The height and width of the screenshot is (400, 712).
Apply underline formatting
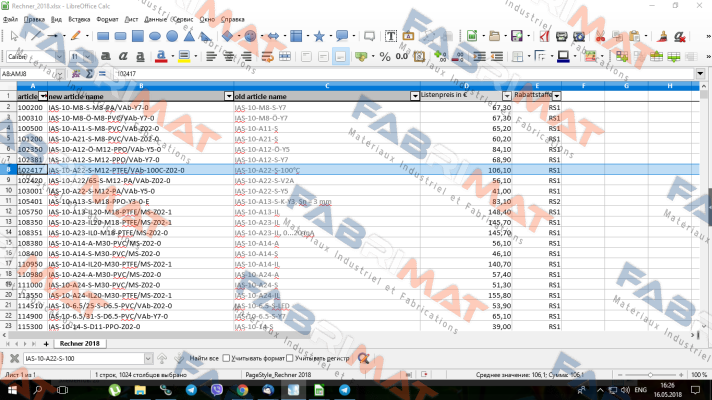pyautogui.click(x=140, y=56)
